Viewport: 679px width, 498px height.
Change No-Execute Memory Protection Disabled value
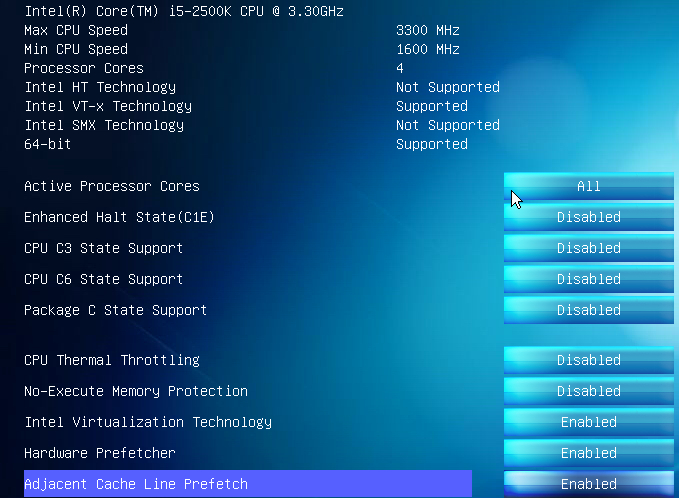pos(588,391)
